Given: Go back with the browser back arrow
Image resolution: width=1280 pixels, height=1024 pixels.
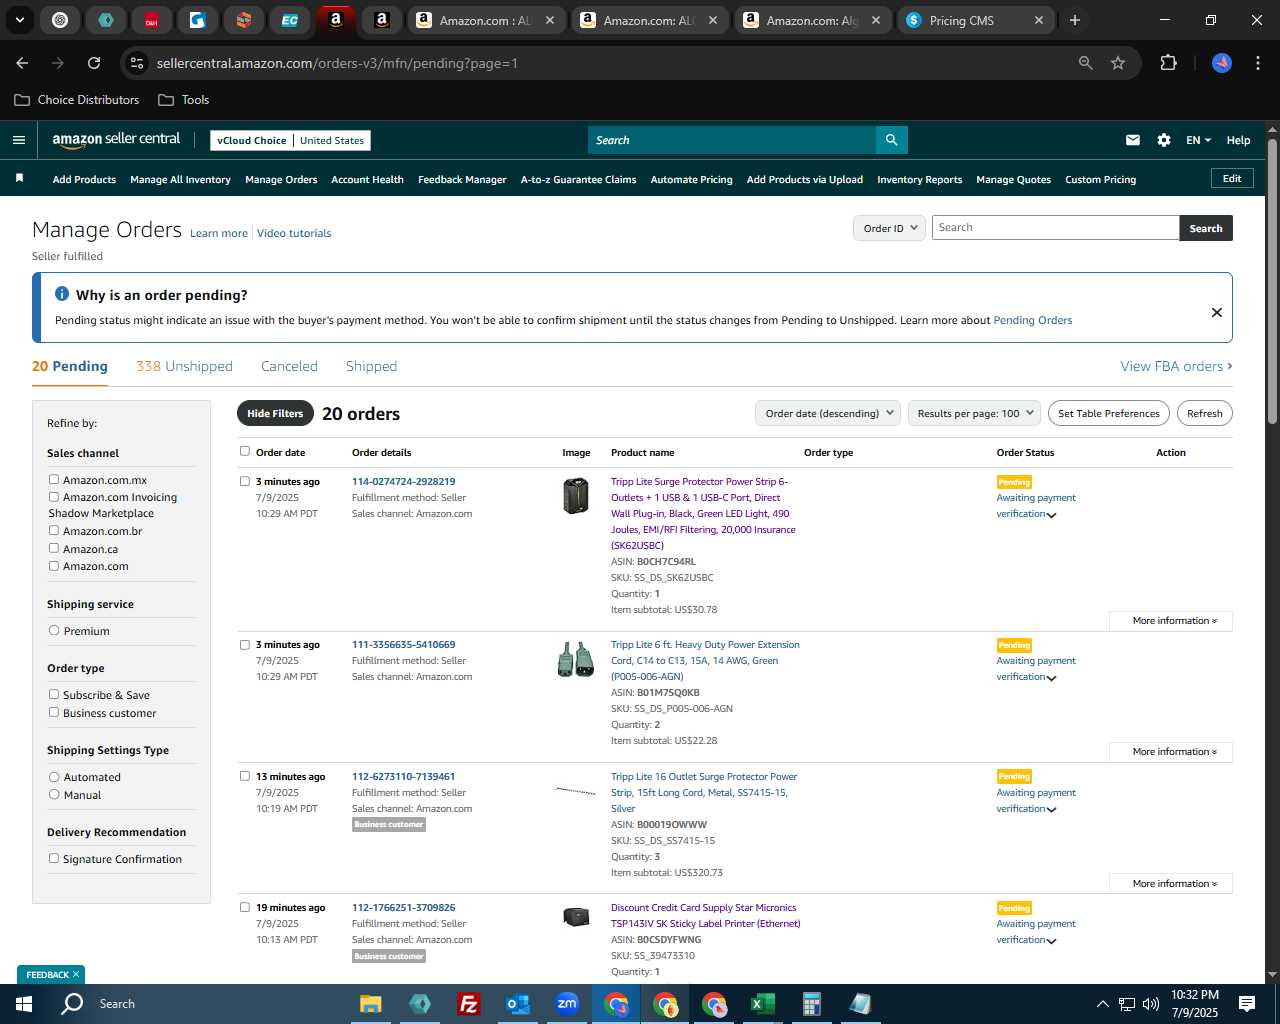Looking at the screenshot, I should coord(22,63).
